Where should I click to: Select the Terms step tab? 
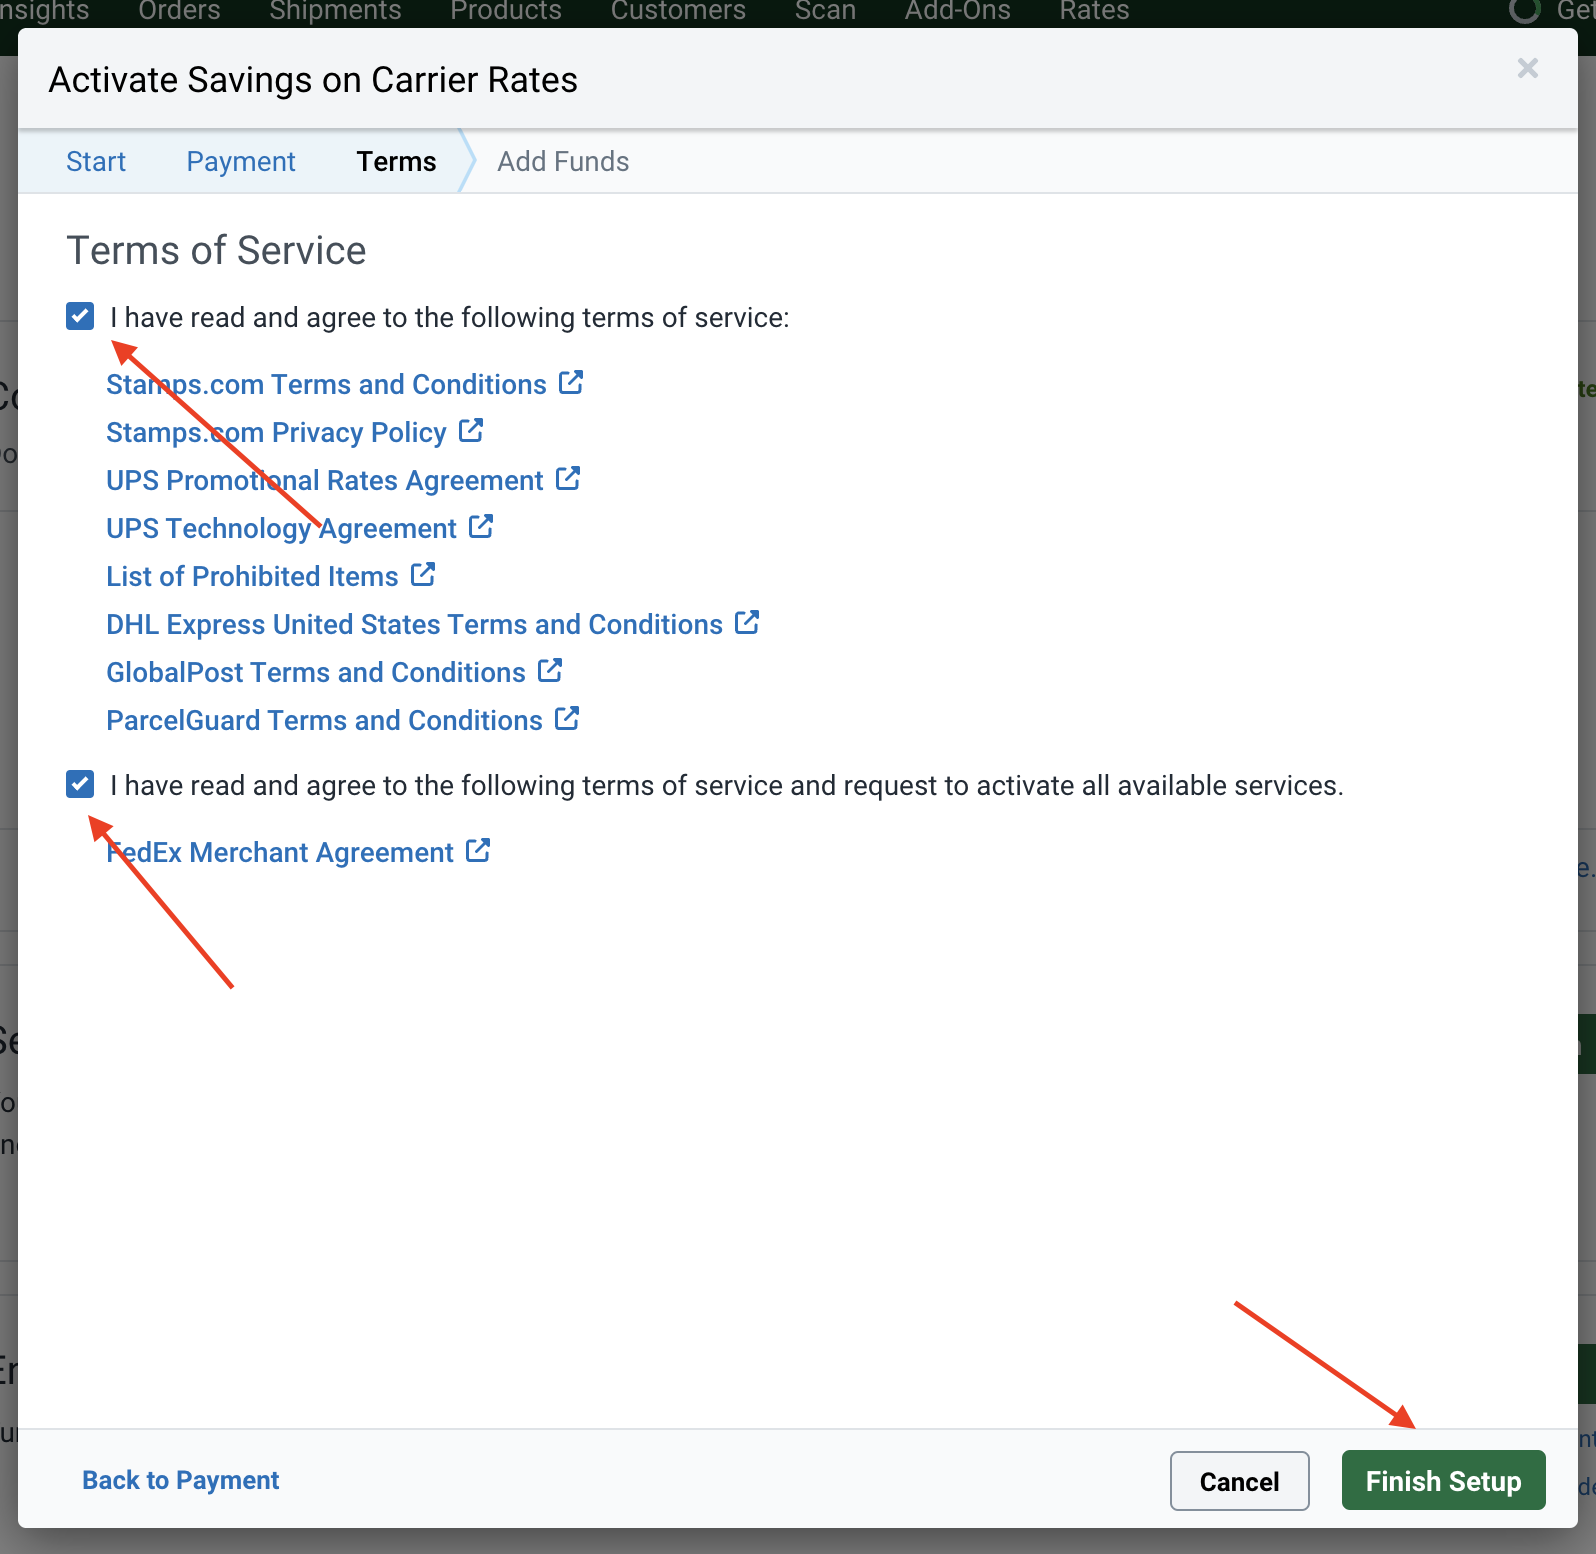click(x=397, y=162)
